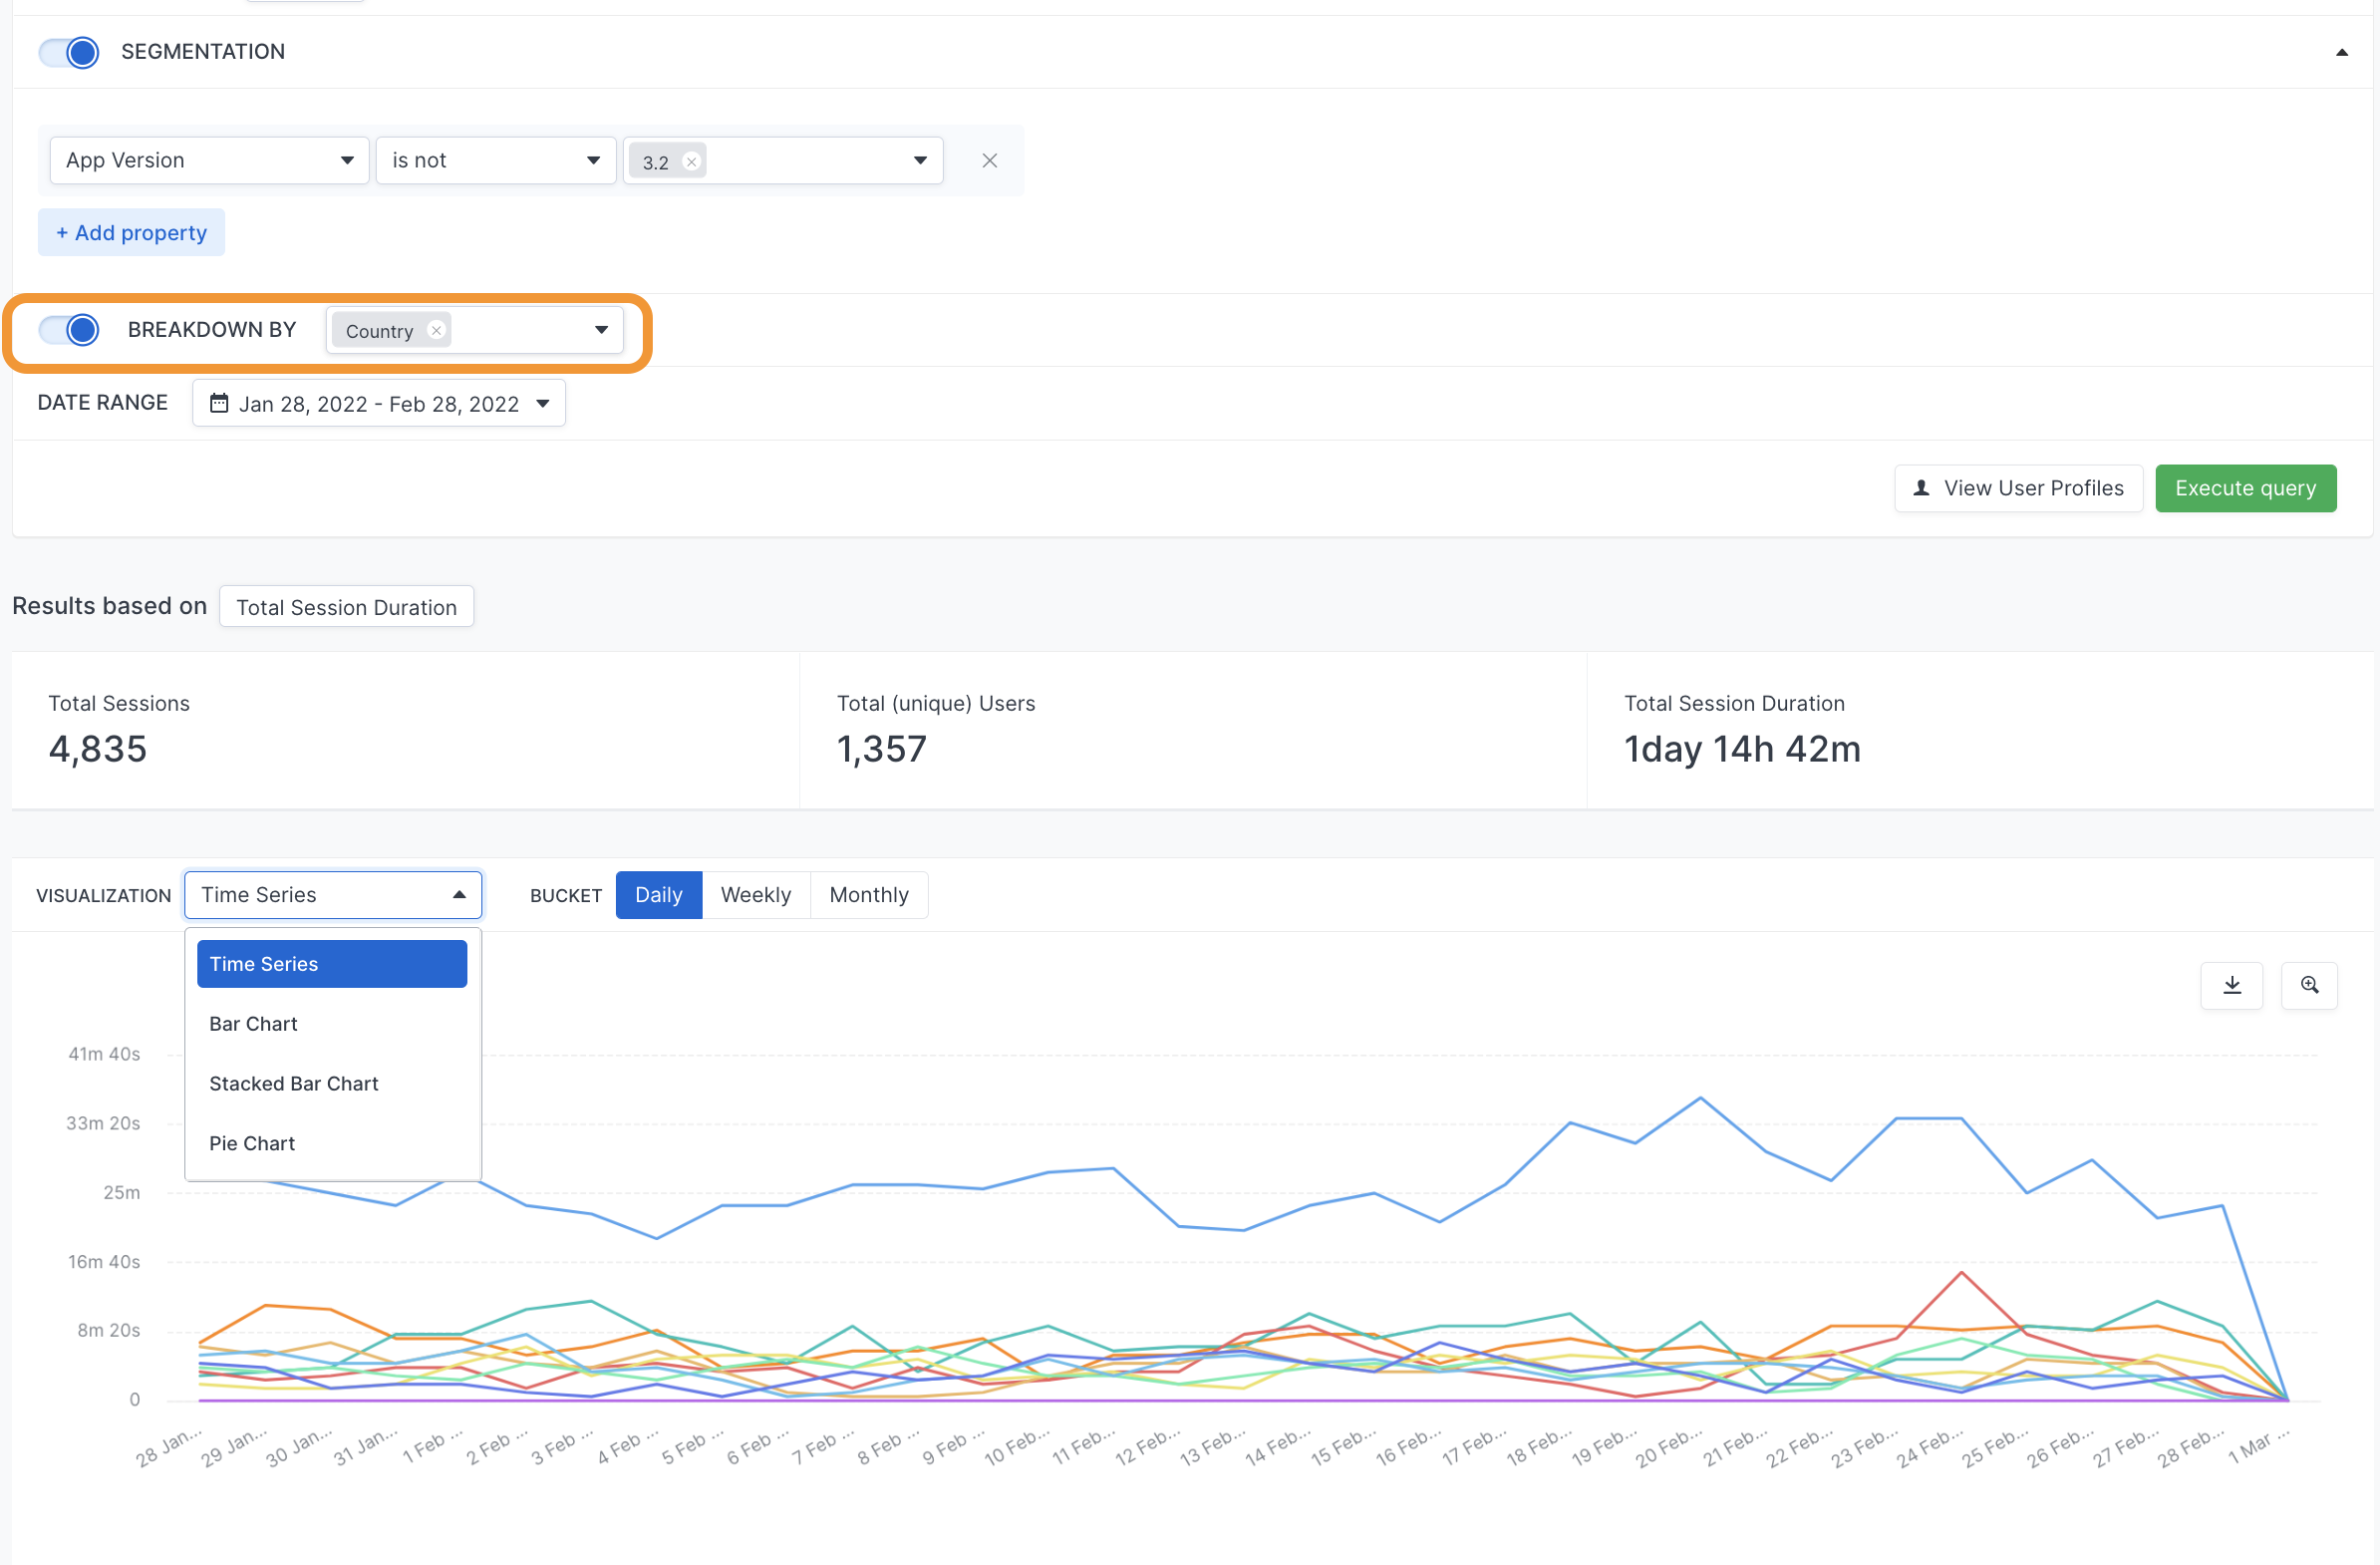This screenshot has width=2380, height=1565.
Task: Click Total Session Duration results selector
Action: point(346,607)
